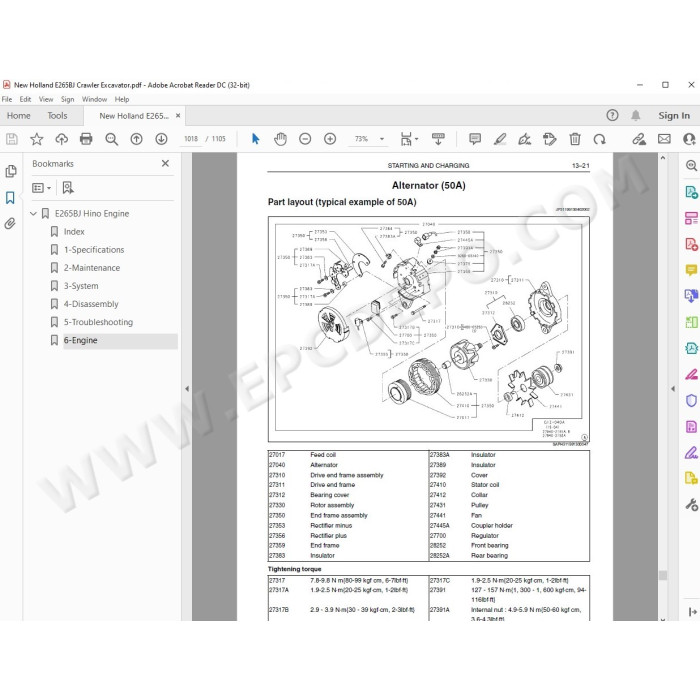Click the Sign In button
The image size is (700, 700).
[674, 116]
